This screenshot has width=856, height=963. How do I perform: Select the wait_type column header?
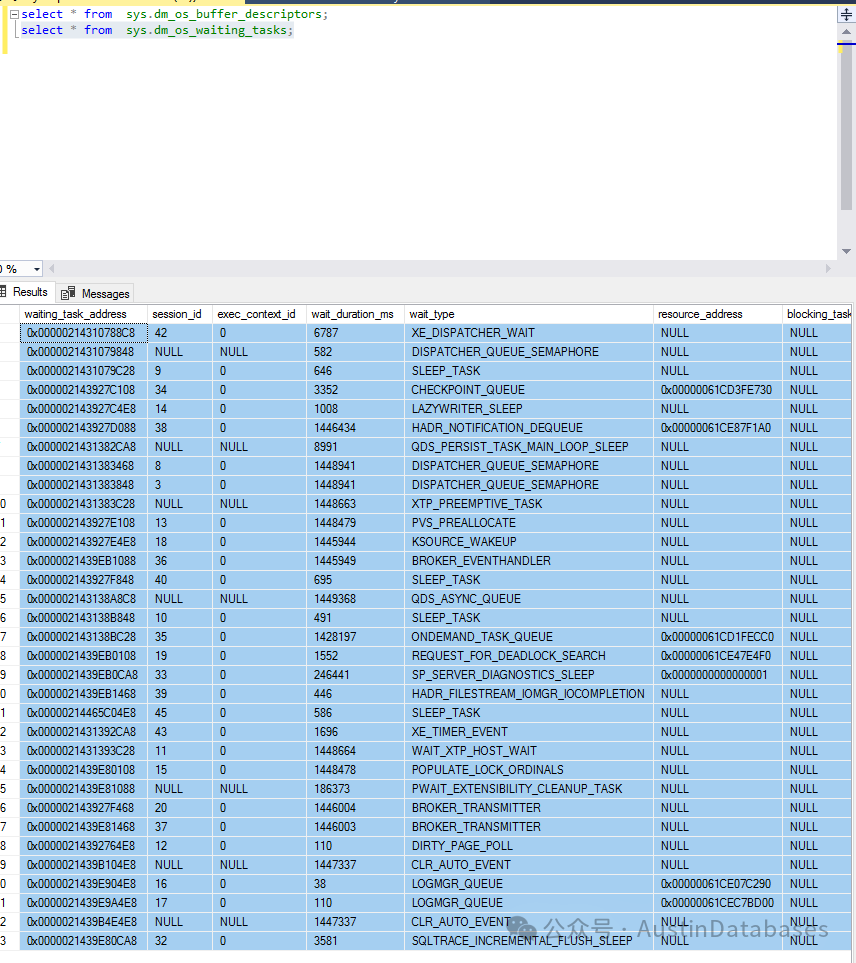(x=529, y=314)
